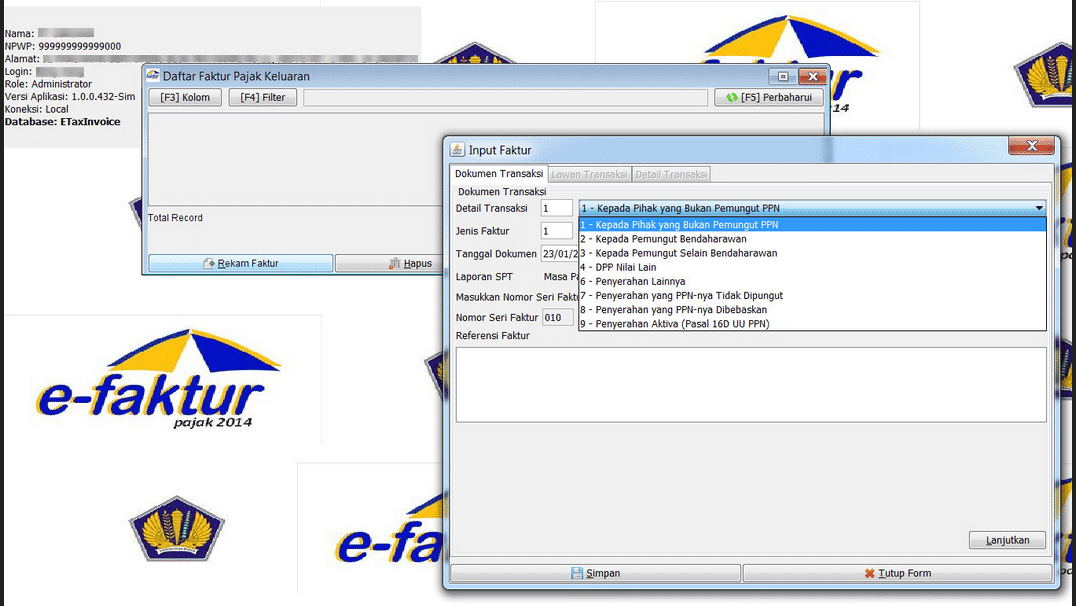Click the Simpan button

595,573
